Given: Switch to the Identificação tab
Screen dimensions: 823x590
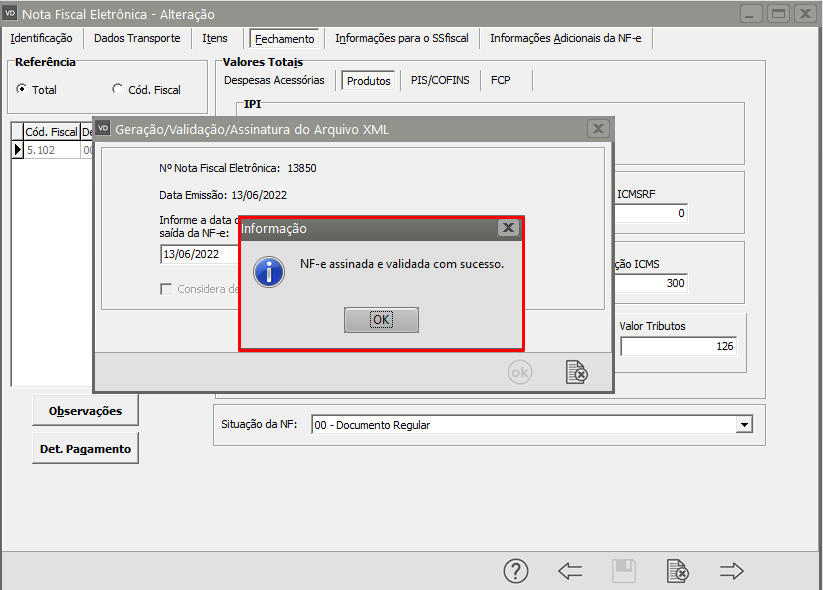Looking at the screenshot, I should point(41,38).
